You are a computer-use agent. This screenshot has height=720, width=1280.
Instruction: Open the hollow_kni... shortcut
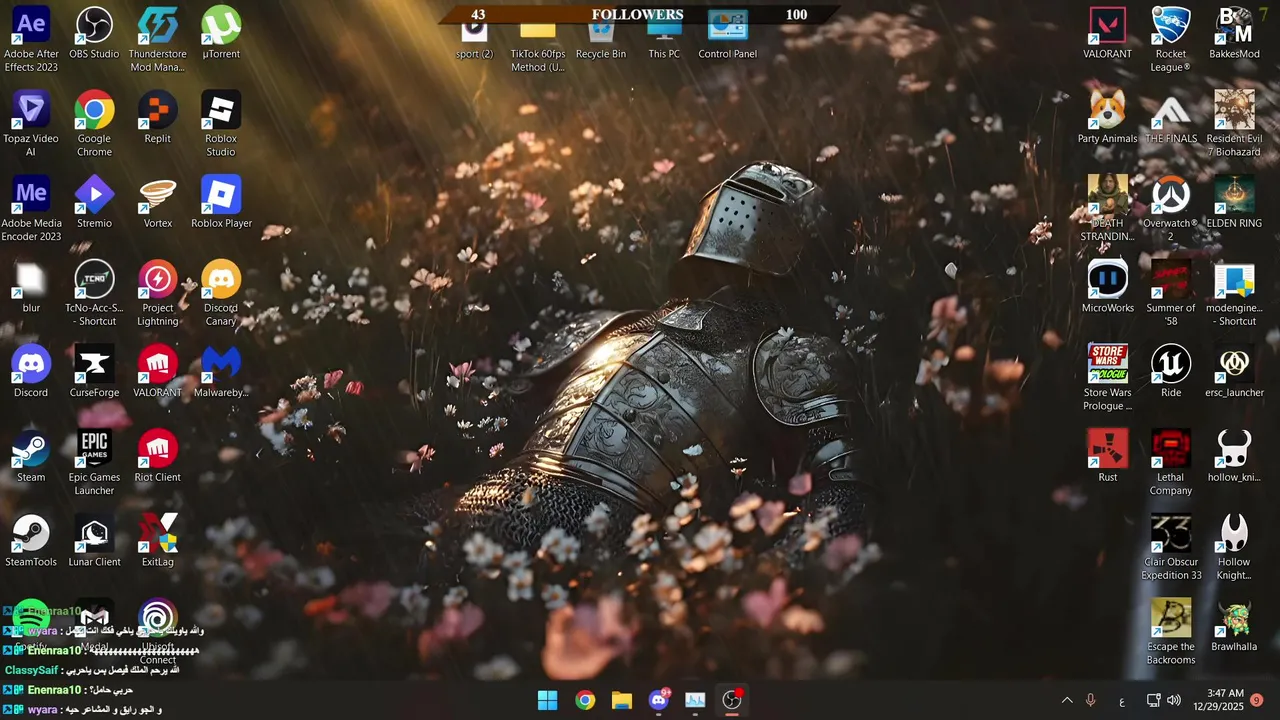[x=1234, y=458]
